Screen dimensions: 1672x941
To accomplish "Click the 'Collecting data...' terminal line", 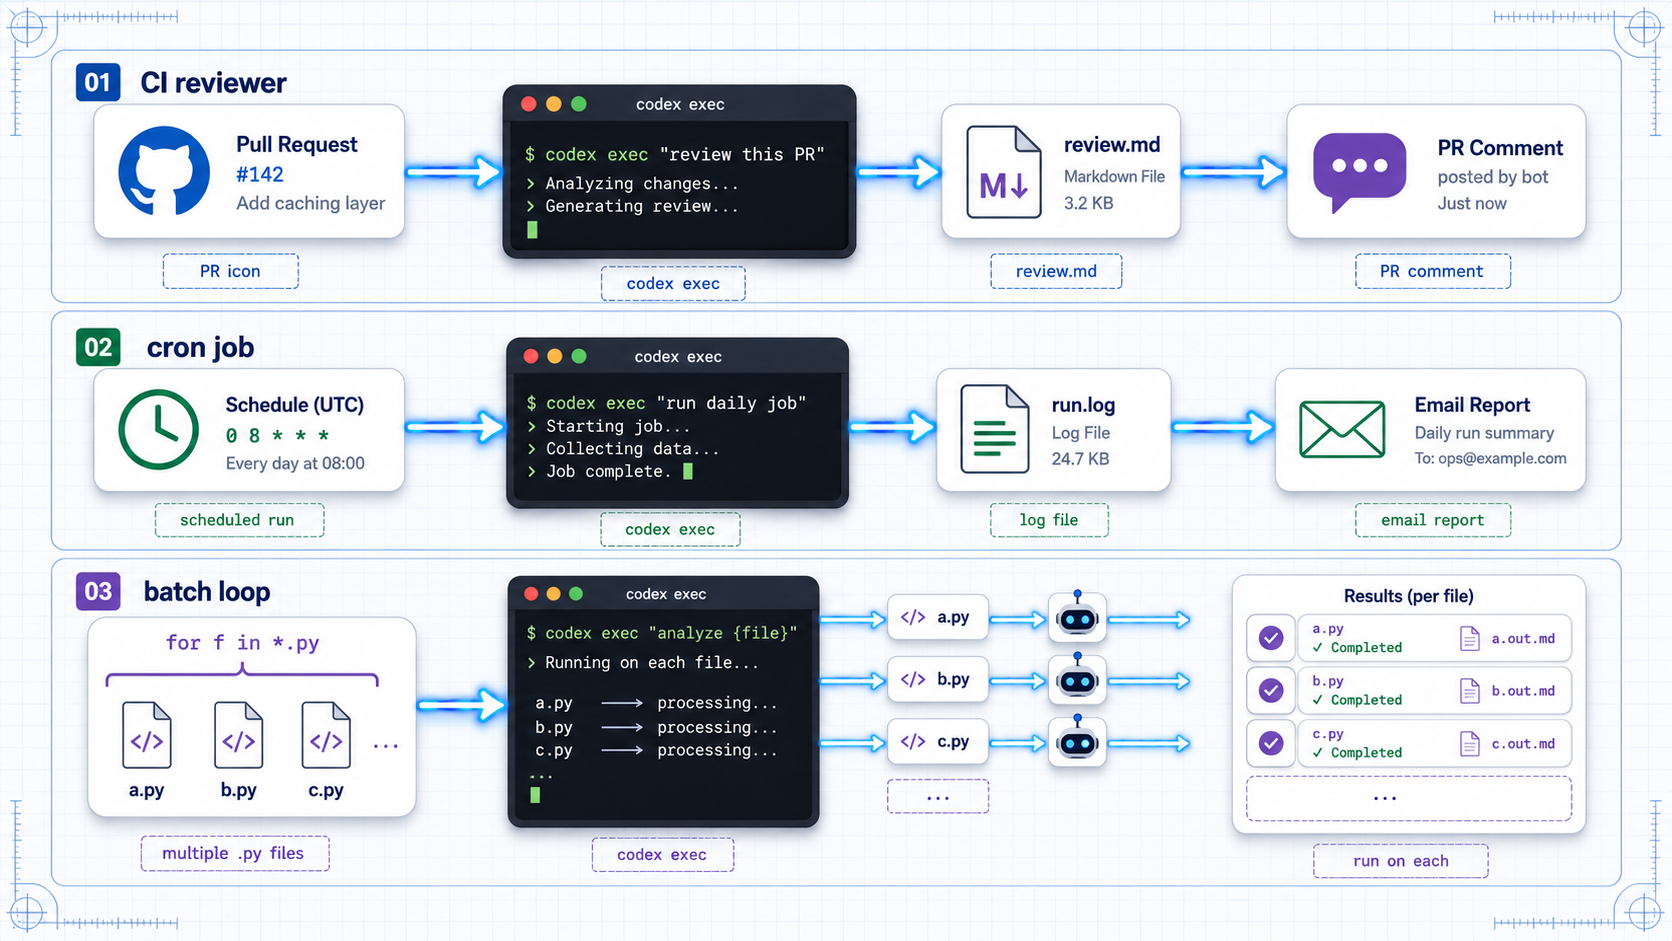I will (623, 448).
